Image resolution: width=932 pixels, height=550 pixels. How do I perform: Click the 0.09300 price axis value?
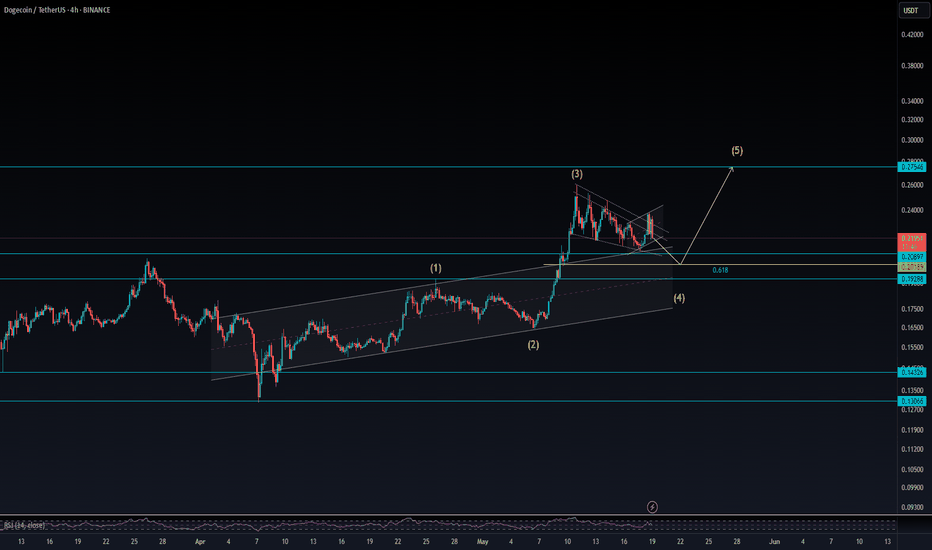(x=912, y=507)
